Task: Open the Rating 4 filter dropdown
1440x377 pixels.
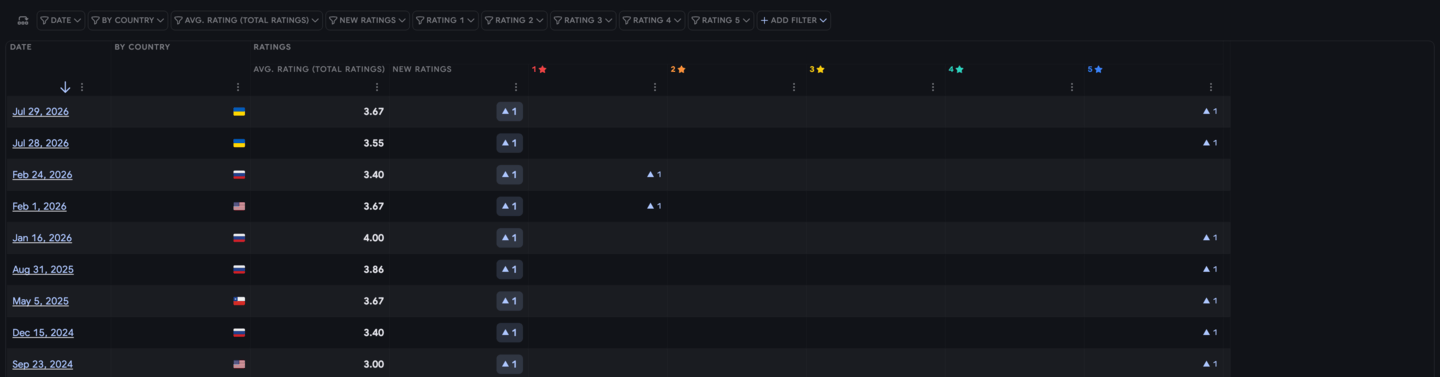Action: [x=652, y=20]
